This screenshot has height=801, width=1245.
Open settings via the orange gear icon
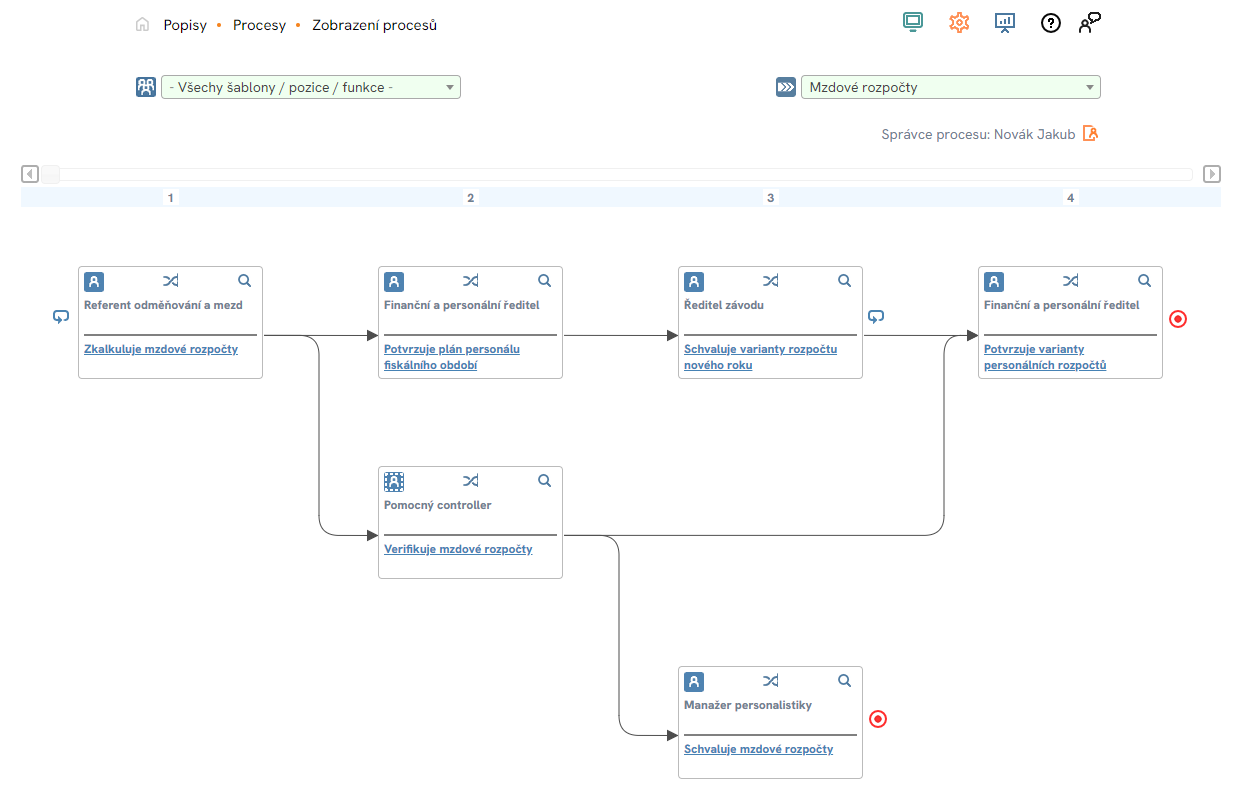pos(959,23)
